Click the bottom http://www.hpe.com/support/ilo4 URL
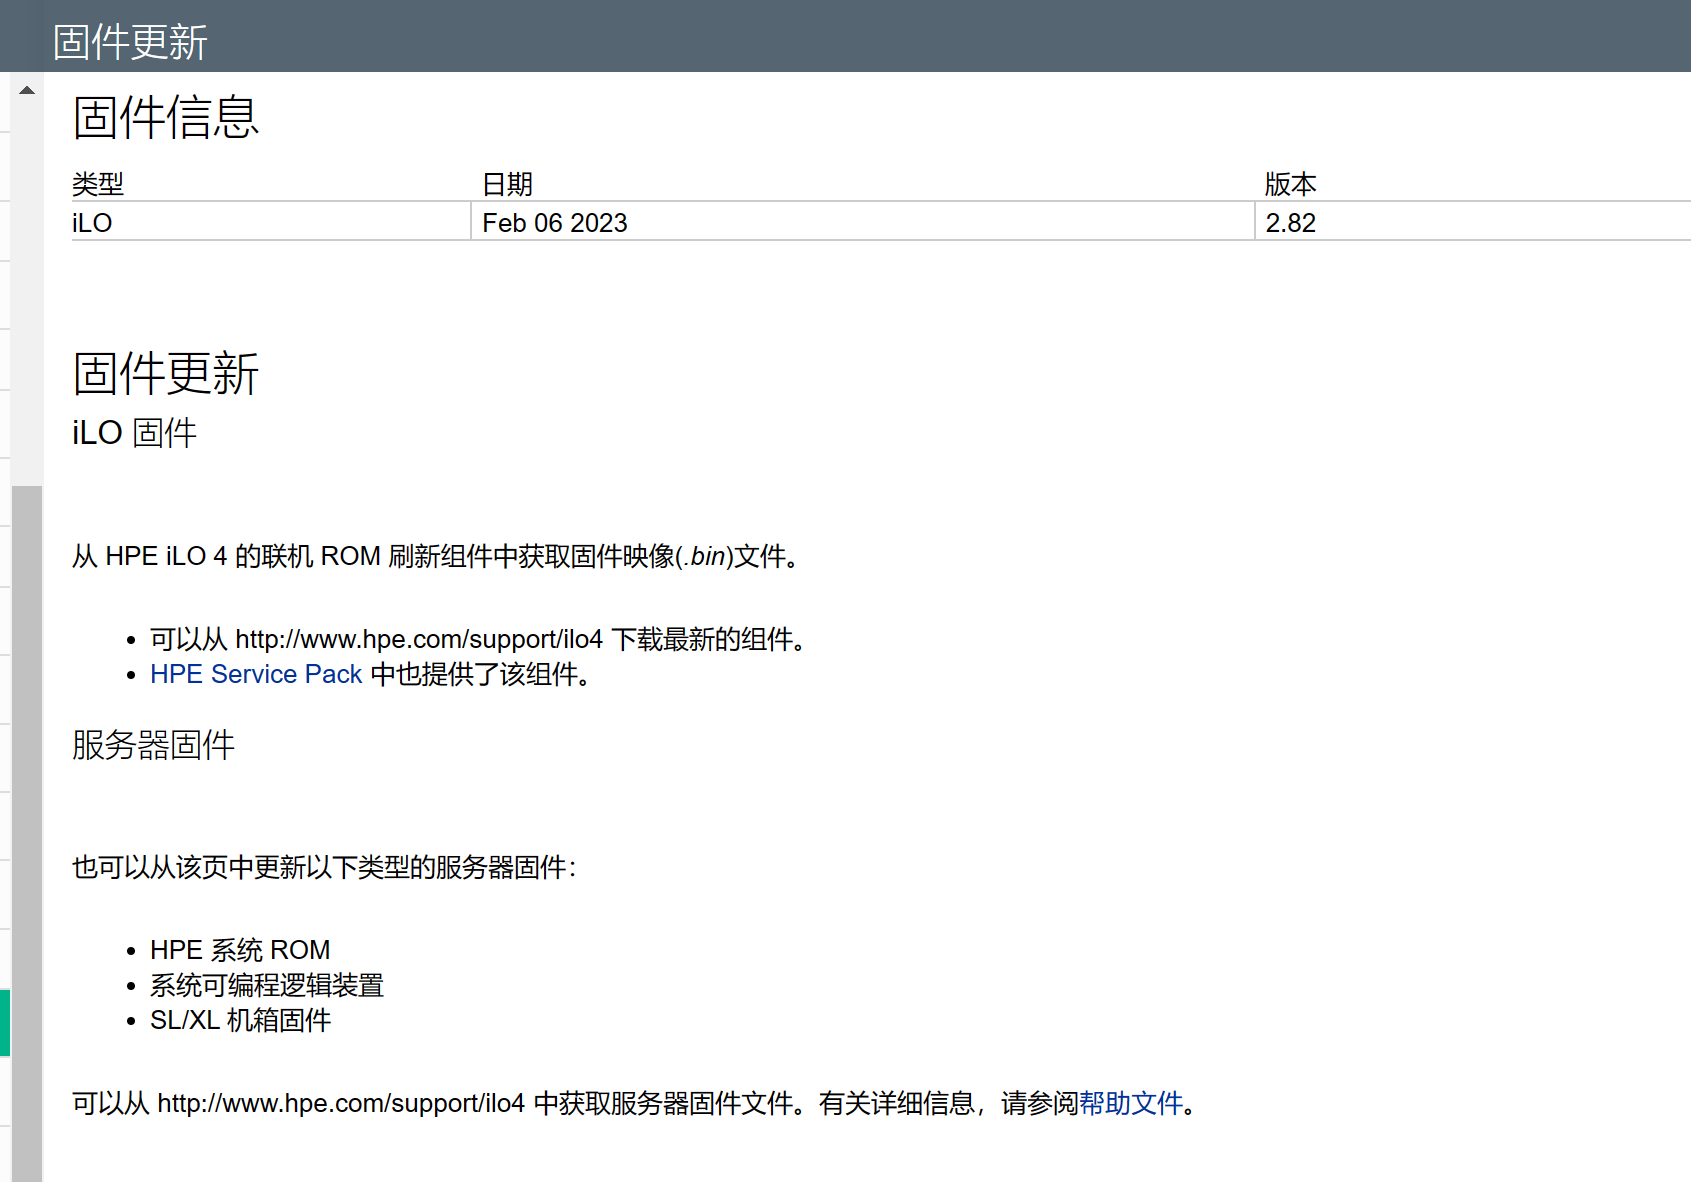Screen dimensions: 1691x1182 point(341,1103)
